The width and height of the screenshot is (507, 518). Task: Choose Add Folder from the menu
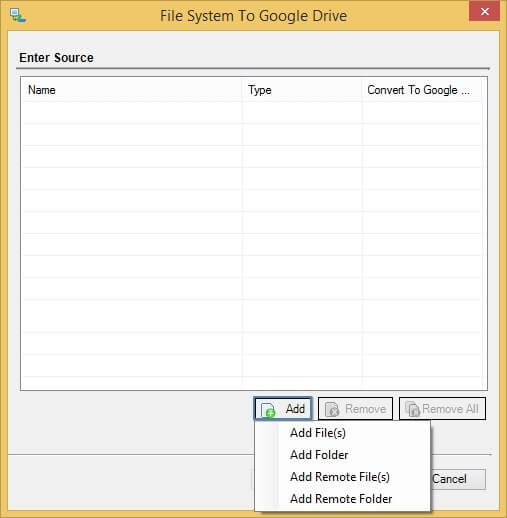[342, 455]
